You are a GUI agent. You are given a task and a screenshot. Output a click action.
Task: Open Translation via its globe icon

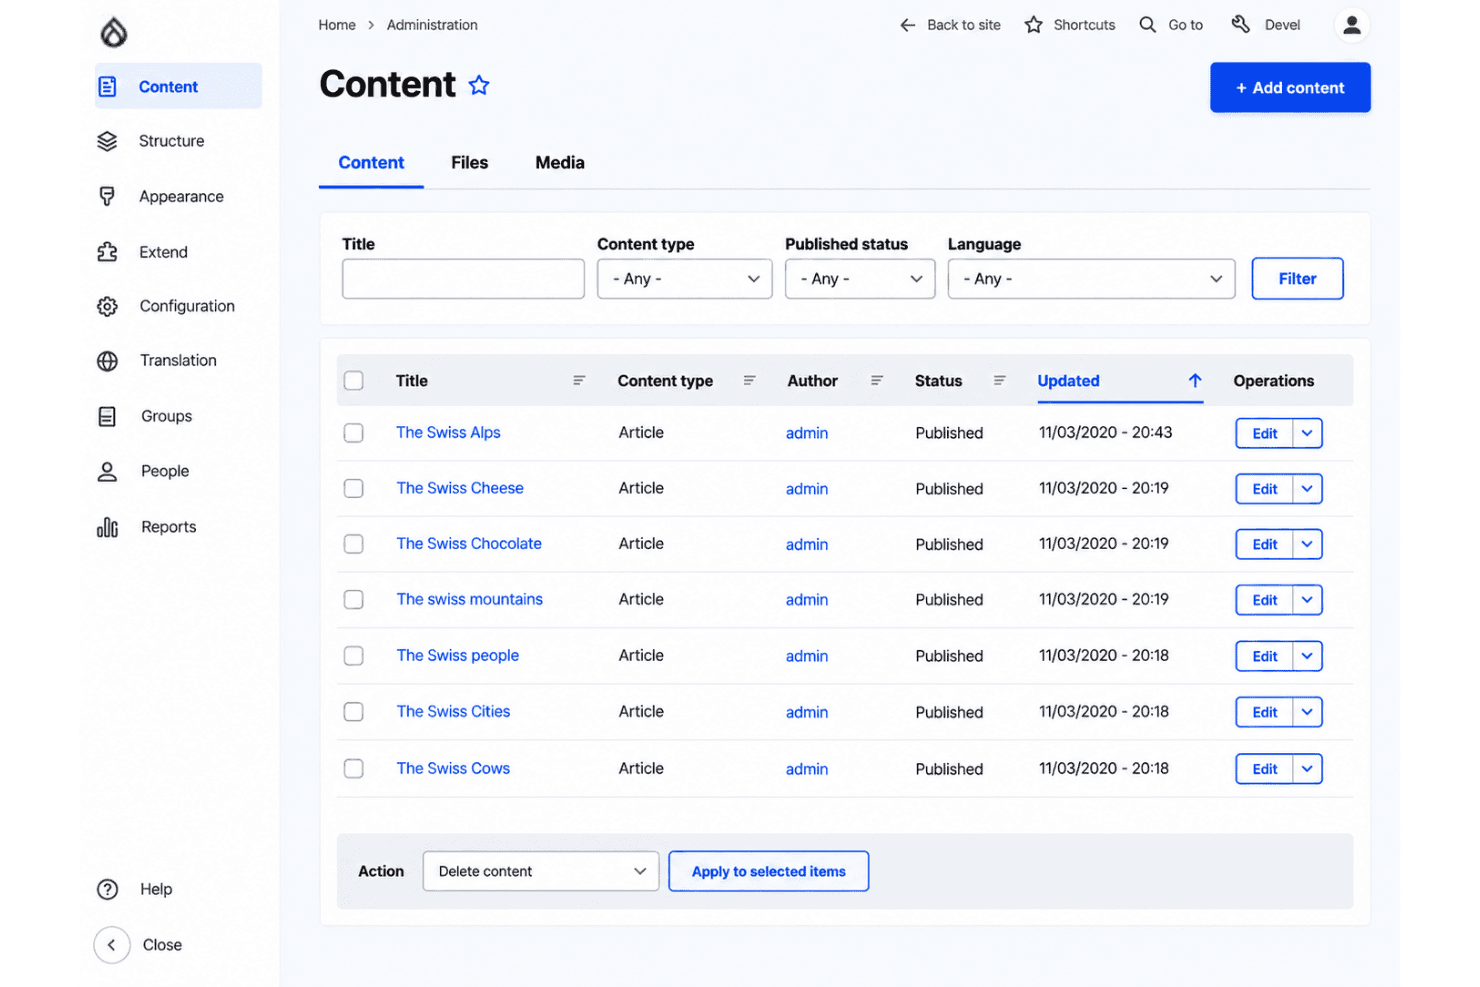point(107,361)
